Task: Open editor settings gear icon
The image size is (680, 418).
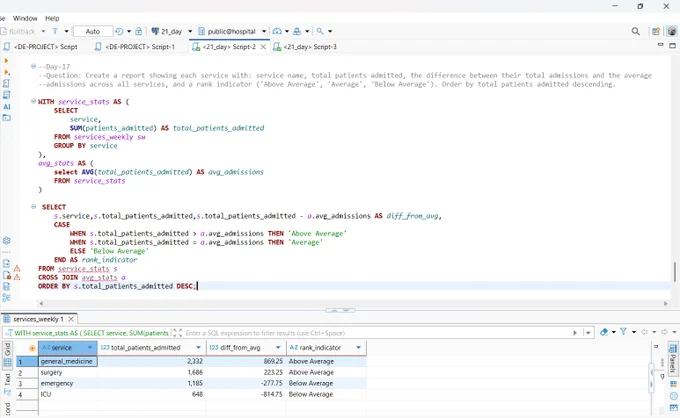Action: coord(7,241)
